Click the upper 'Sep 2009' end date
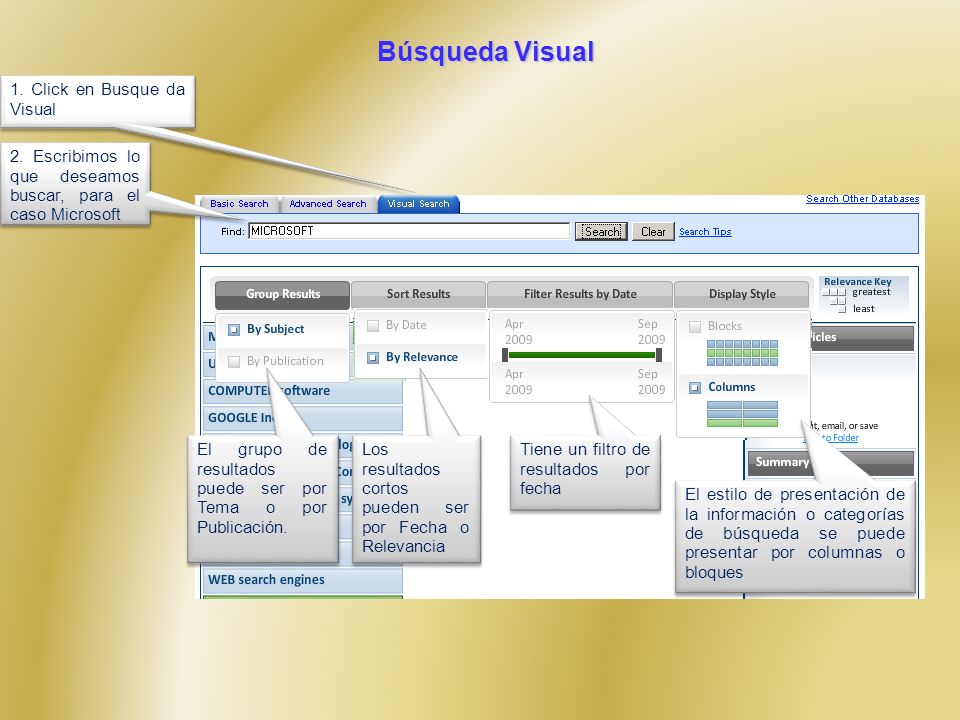 [651, 331]
